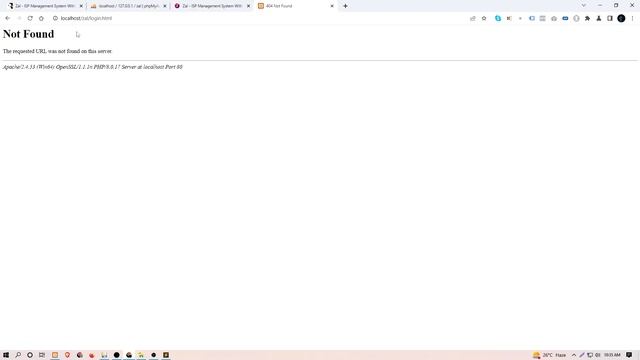Close the first Zal ISP Management tab
Viewport: 640px width, 360px height.
[81, 6]
